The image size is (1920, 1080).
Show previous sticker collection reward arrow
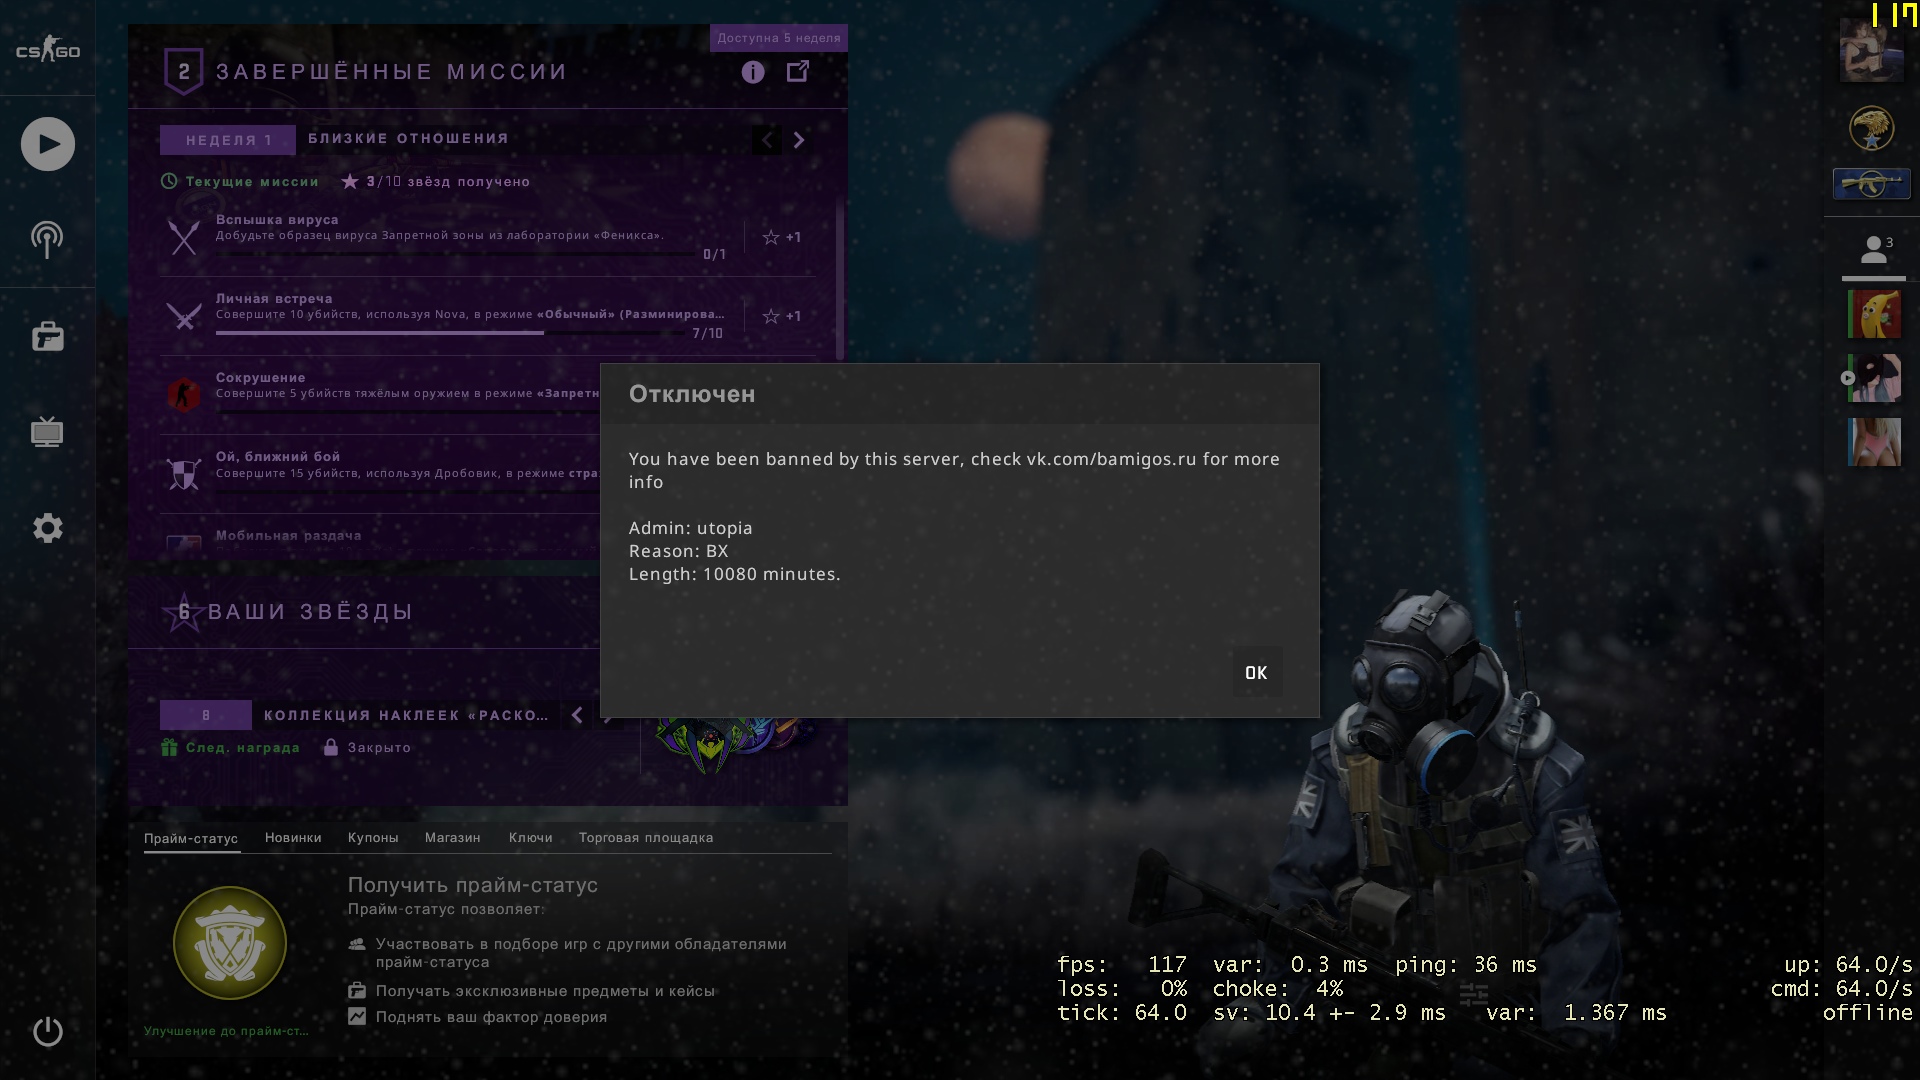[x=577, y=715]
